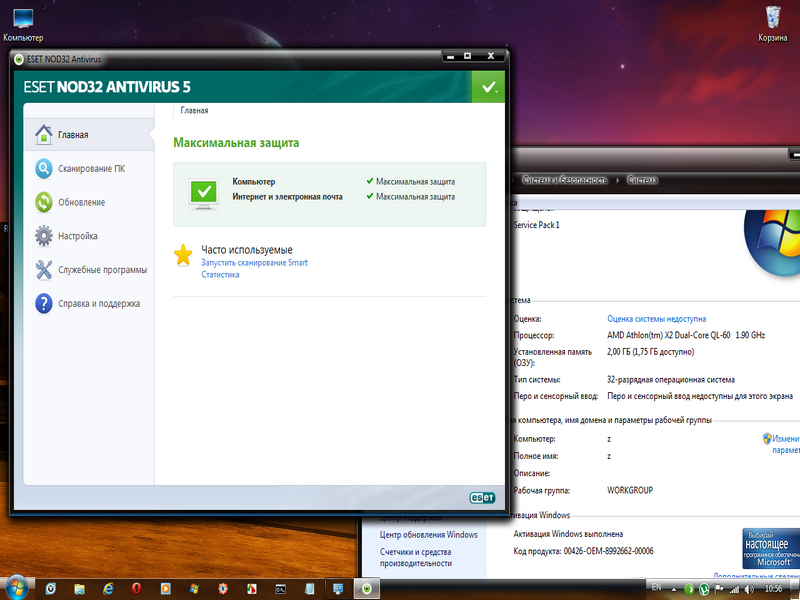Open the media player taskbar icon
This screenshot has height=600, width=800.
(165, 588)
